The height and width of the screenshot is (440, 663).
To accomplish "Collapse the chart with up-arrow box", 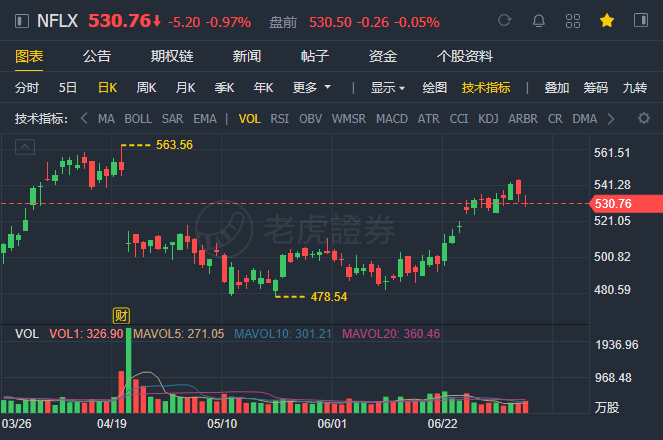I will click(25, 147).
